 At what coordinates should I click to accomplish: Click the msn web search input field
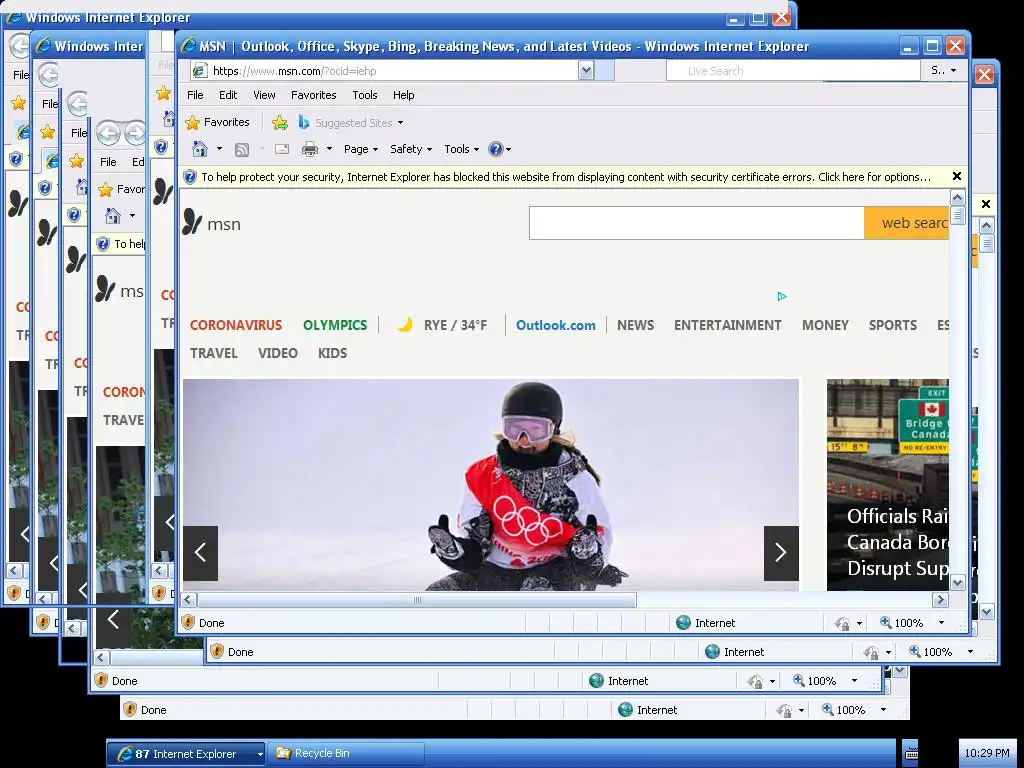pos(696,223)
